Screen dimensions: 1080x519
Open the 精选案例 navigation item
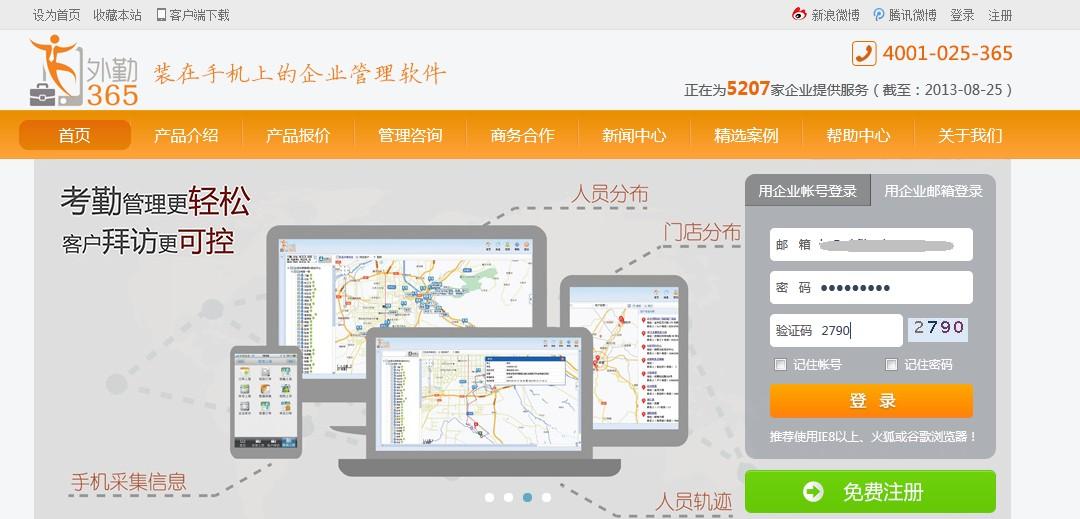point(746,136)
